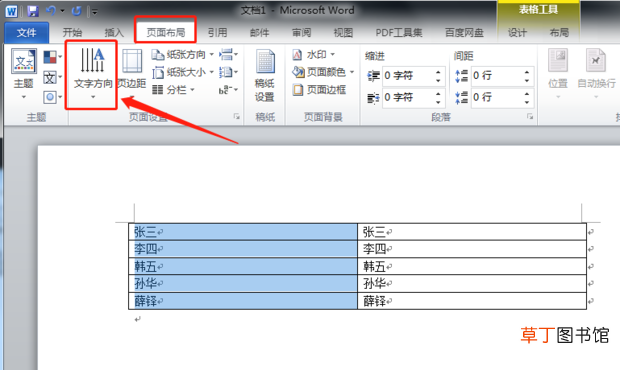Increase spacing before with the stepper

pos(527,72)
